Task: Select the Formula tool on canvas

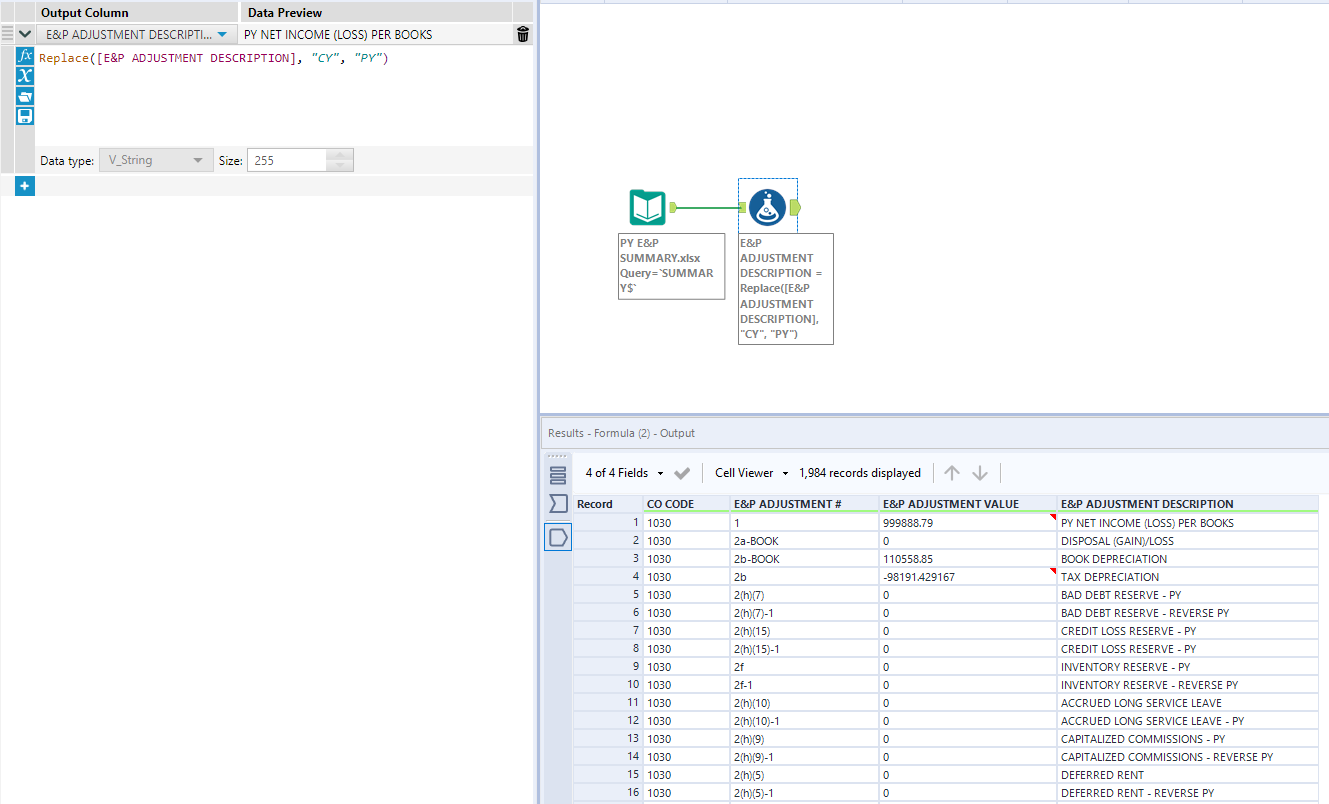Action: (x=767, y=207)
